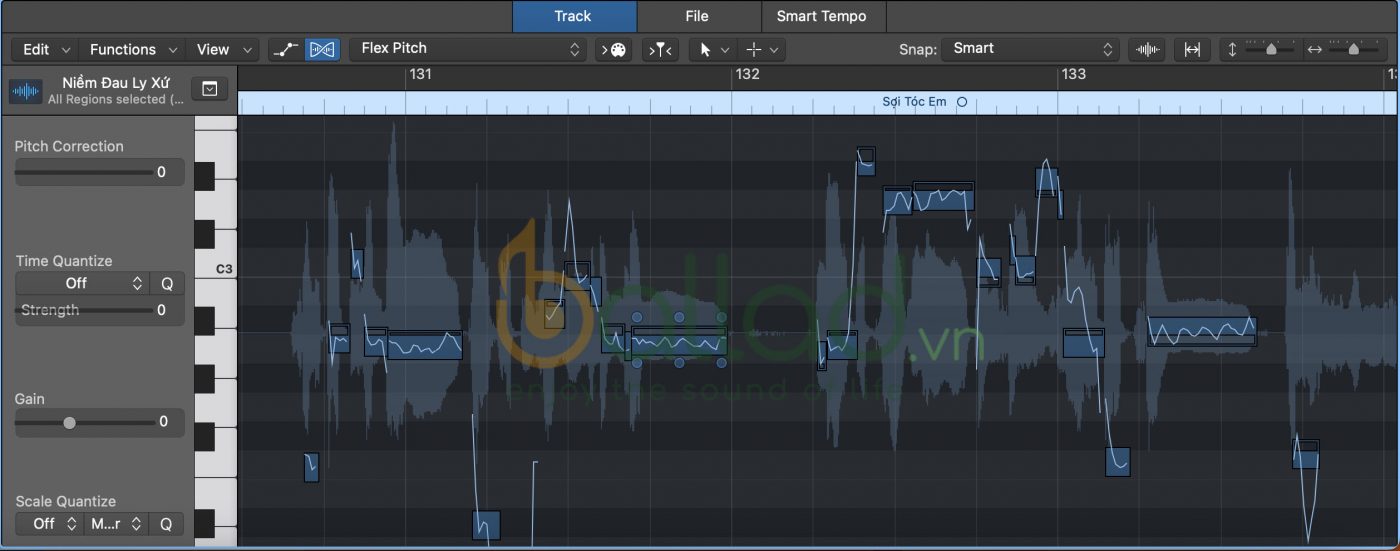Click bar 133 in the ruler
This screenshot has width=1400, height=551.
point(1073,74)
